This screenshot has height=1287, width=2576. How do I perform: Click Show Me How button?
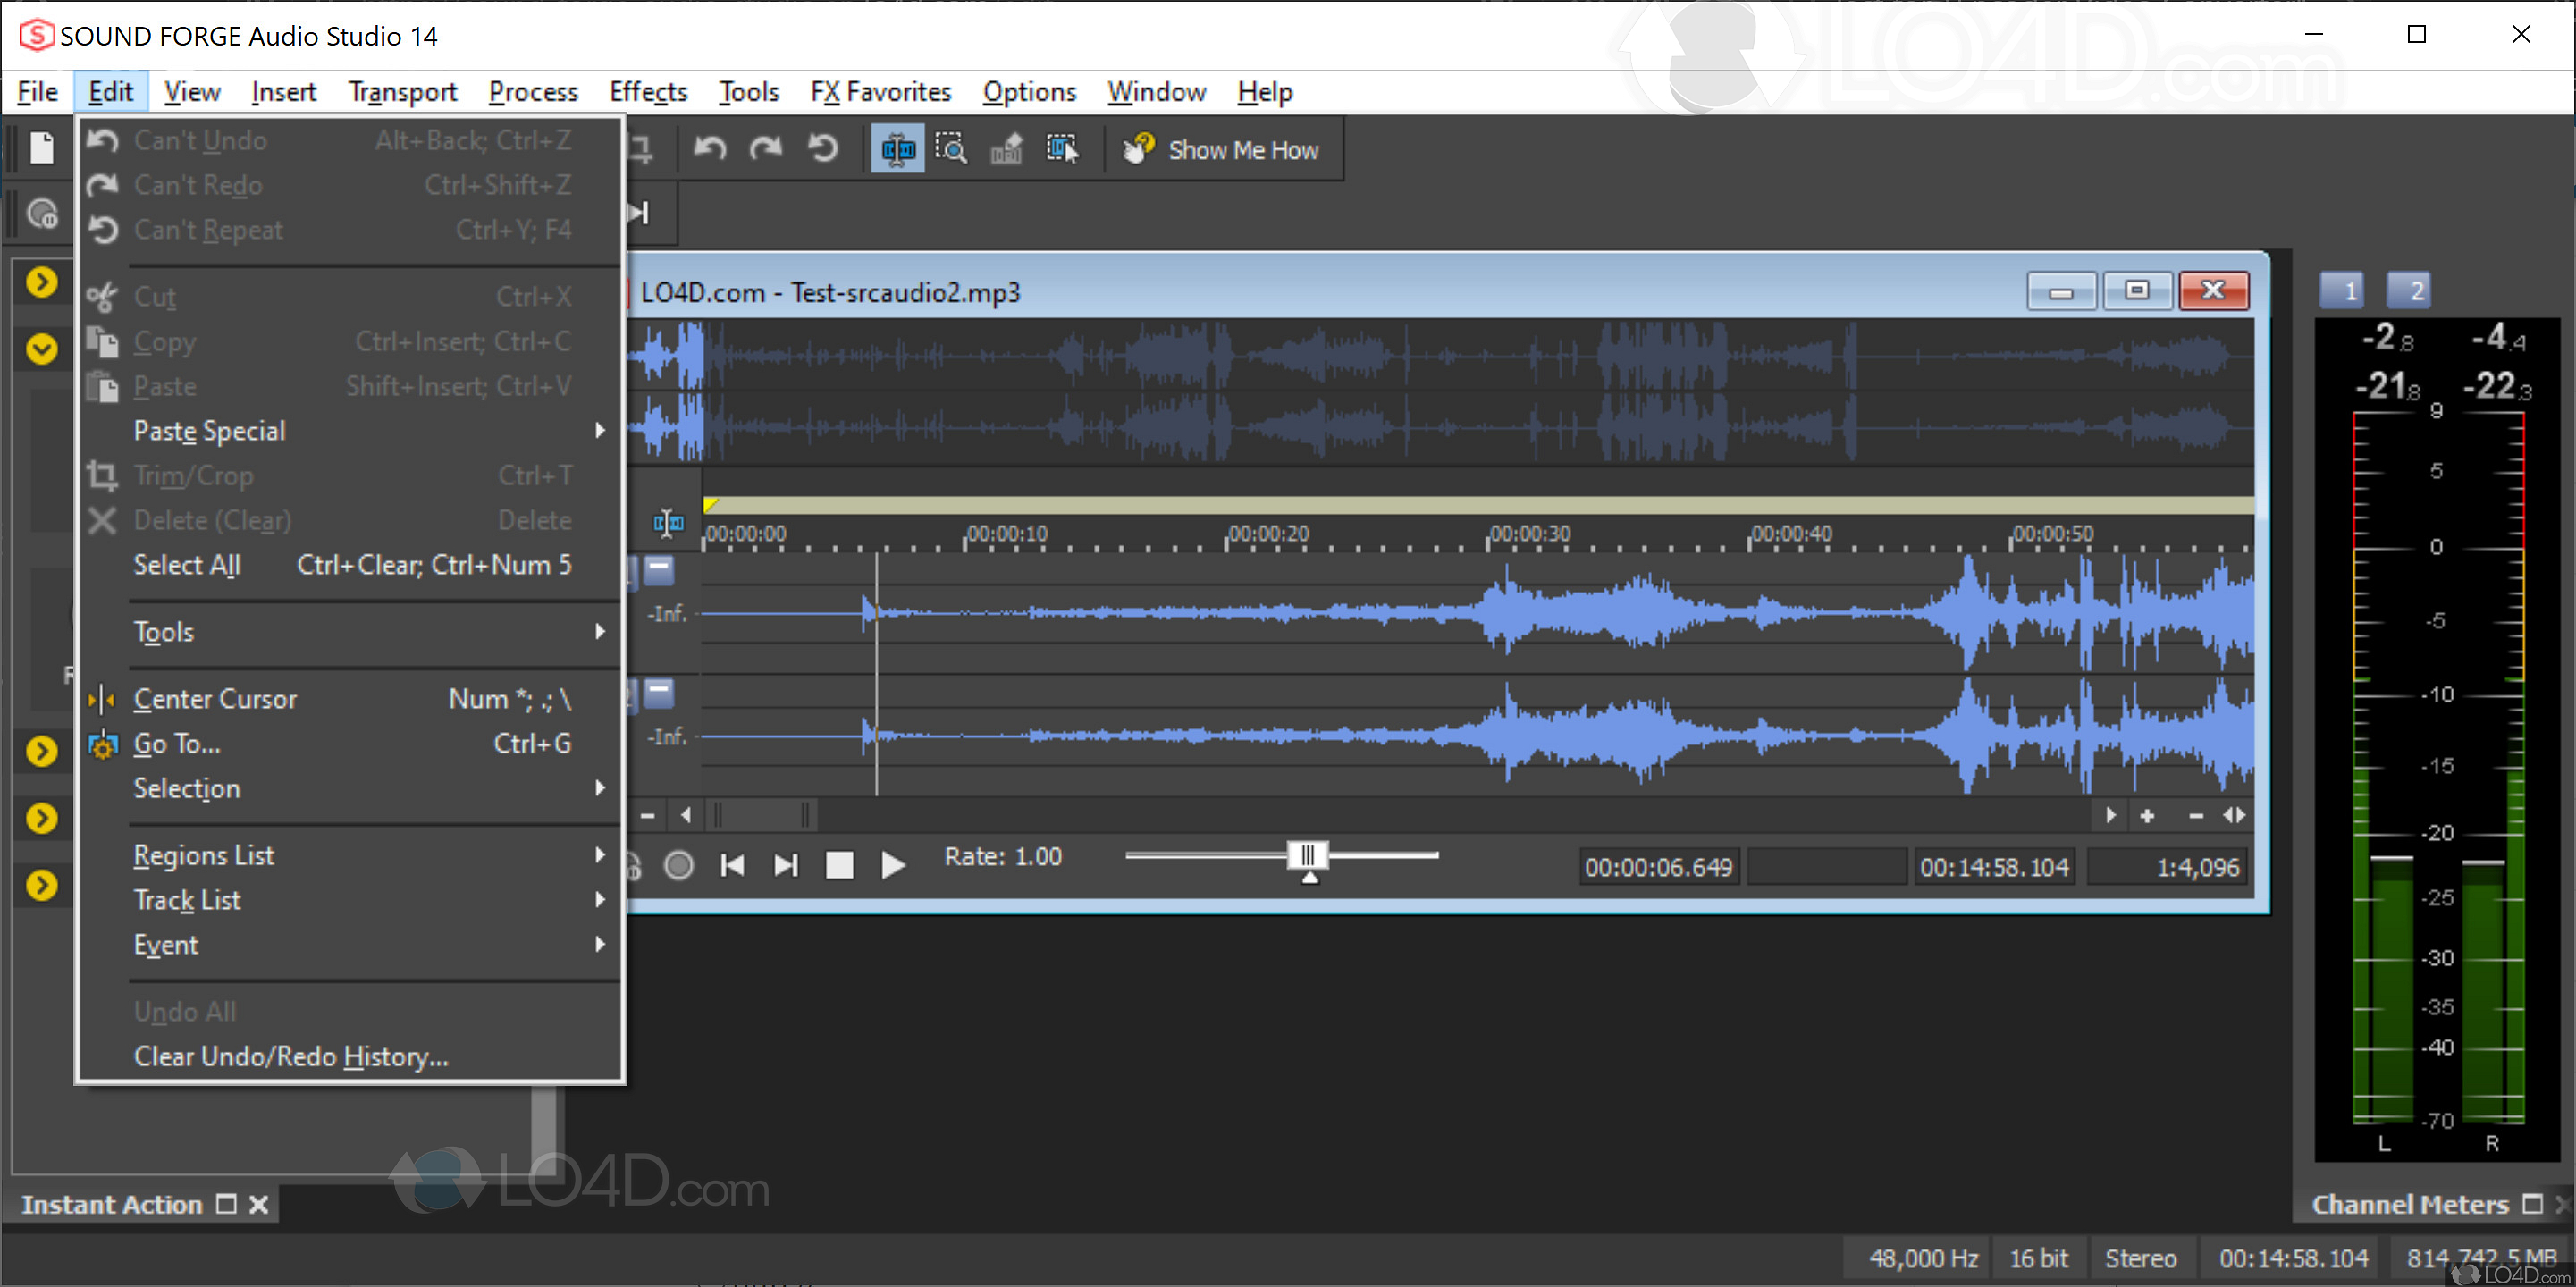pyautogui.click(x=1221, y=150)
